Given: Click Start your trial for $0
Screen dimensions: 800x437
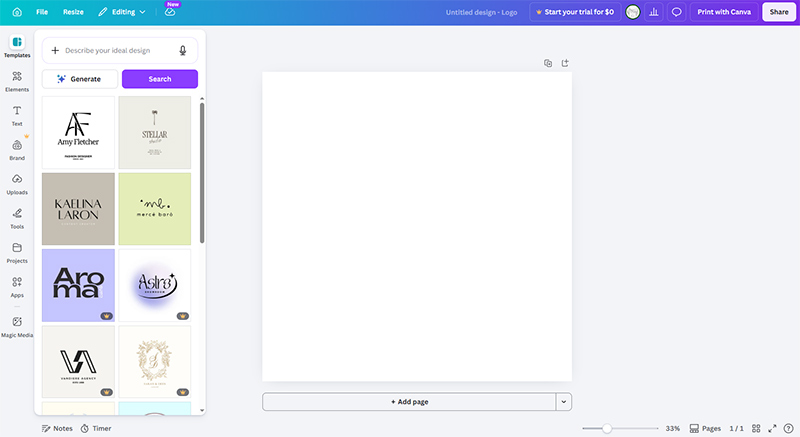Looking at the screenshot, I should coord(575,12).
